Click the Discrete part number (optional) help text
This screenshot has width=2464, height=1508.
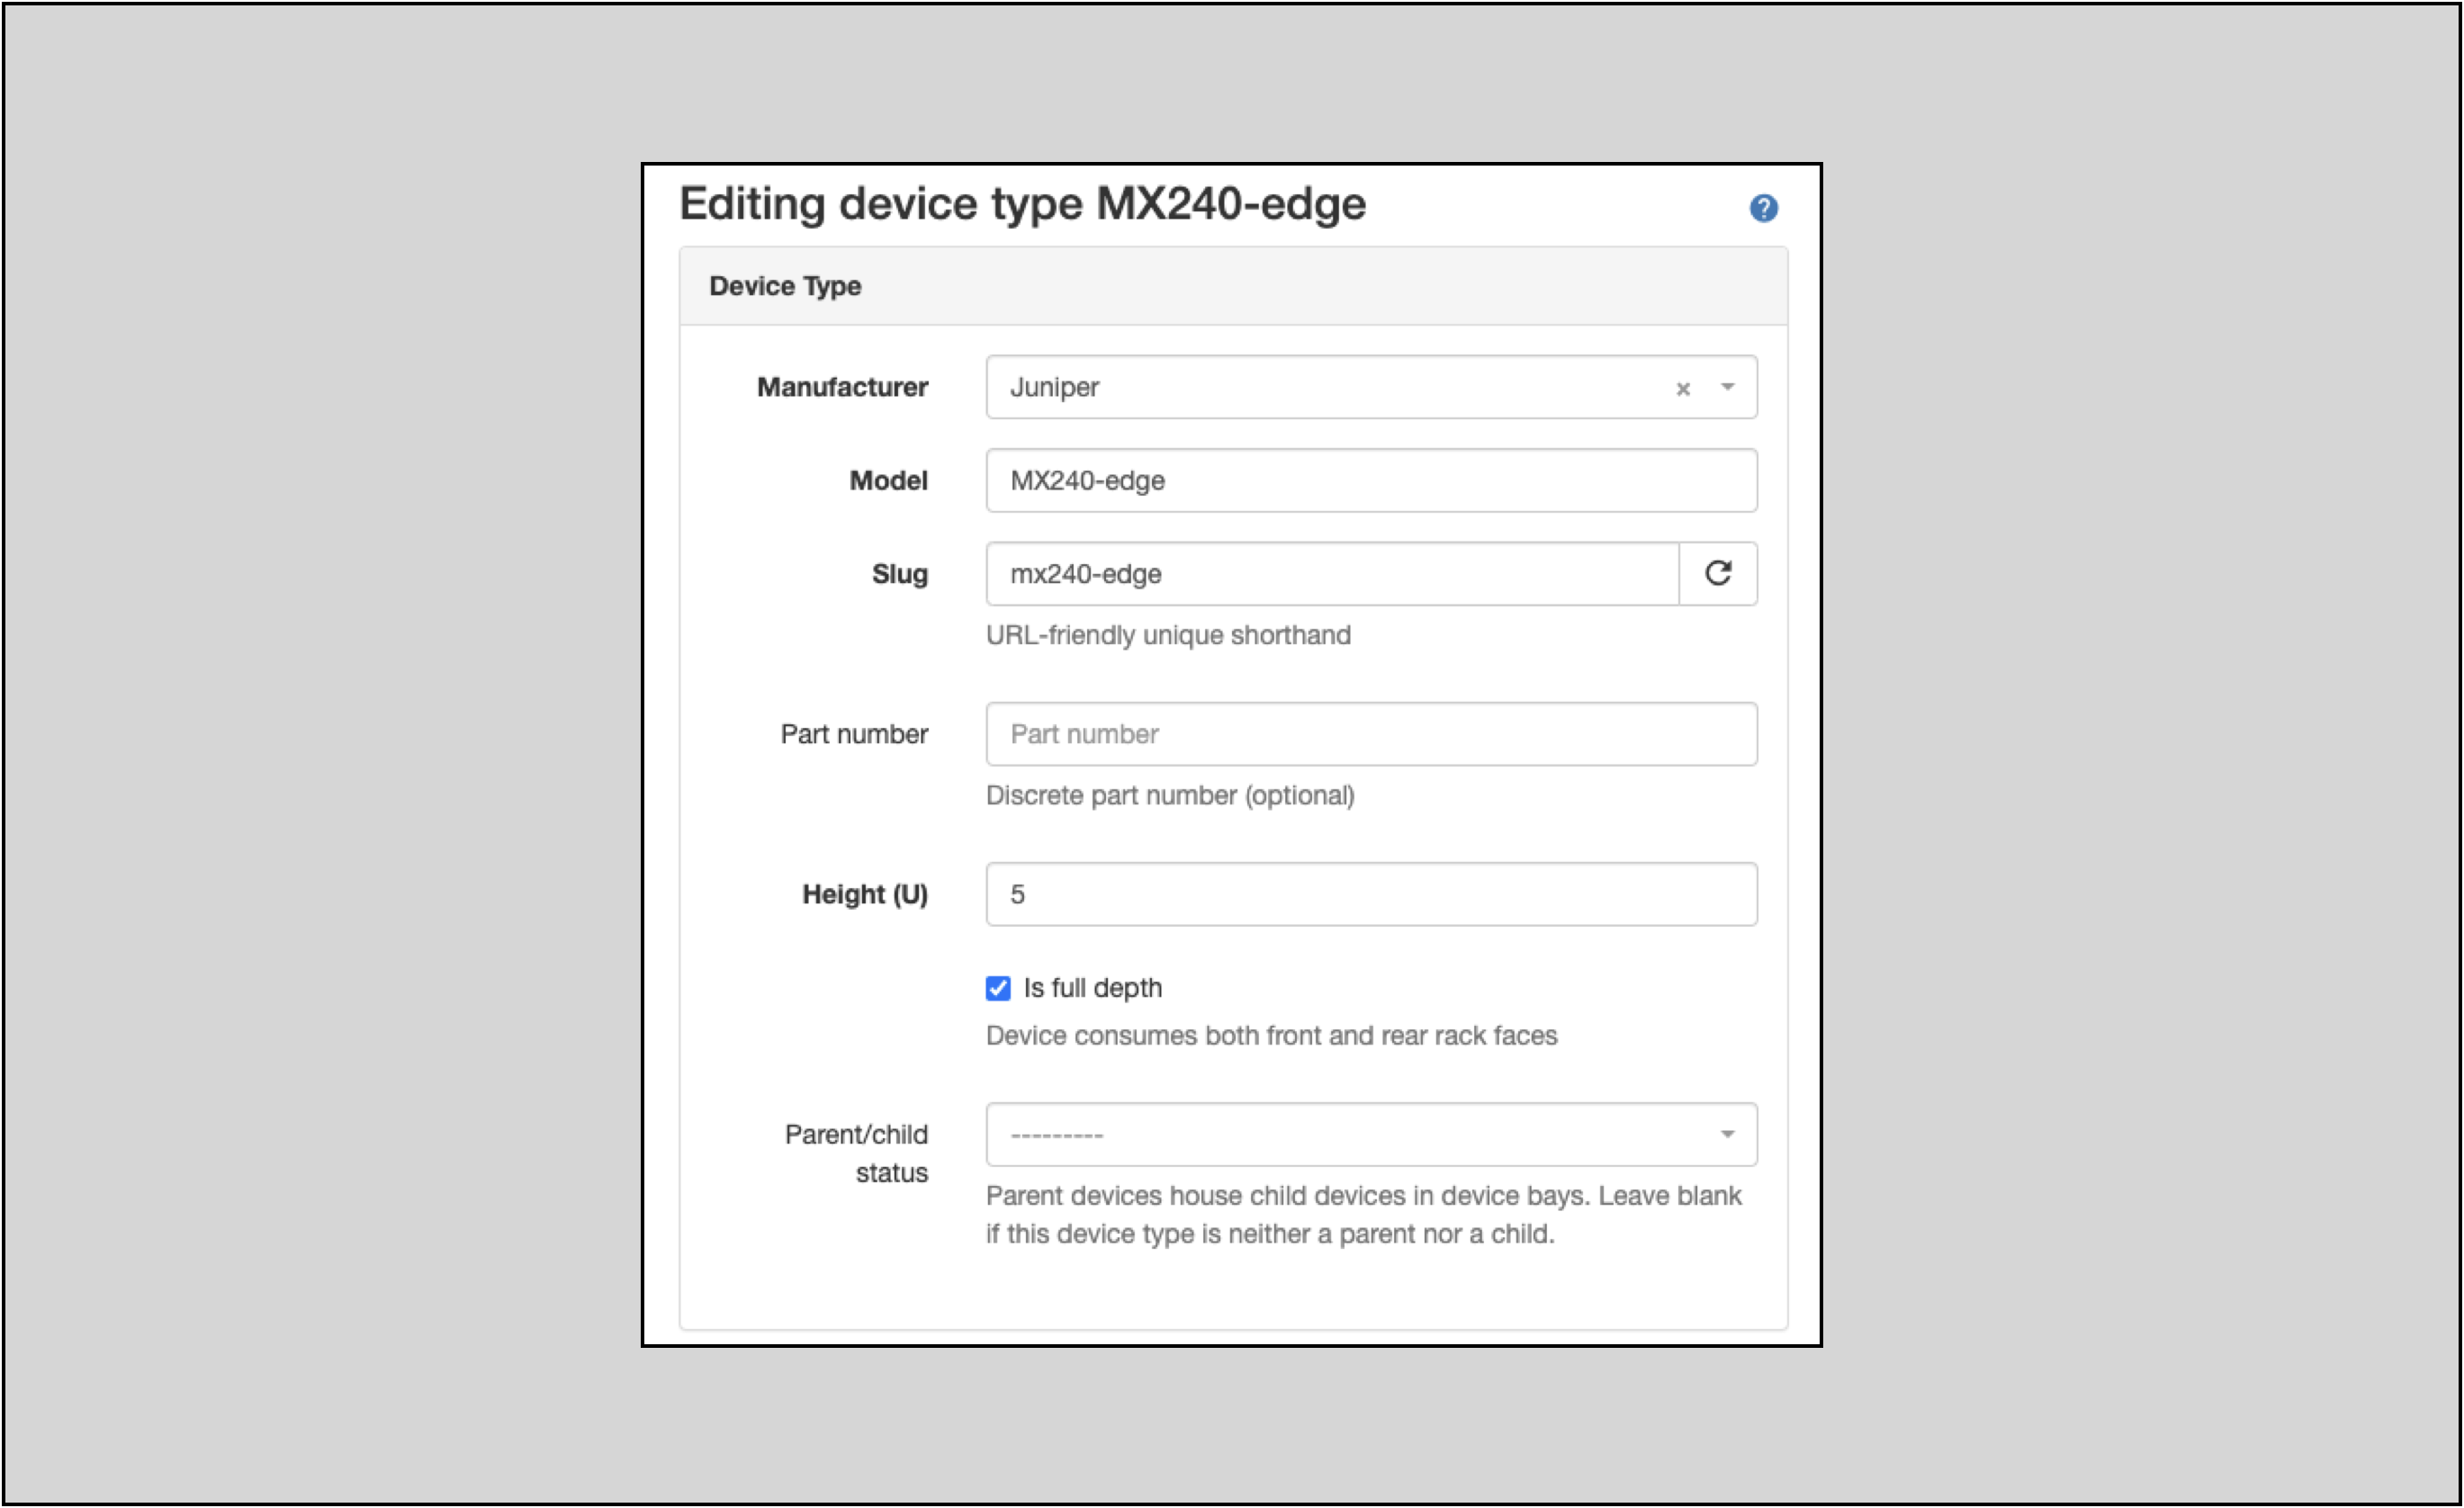click(x=1170, y=795)
